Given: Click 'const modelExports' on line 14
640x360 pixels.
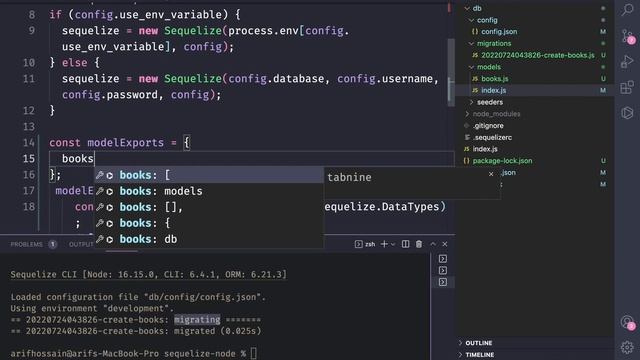Looking at the screenshot, I should pos(106,143).
